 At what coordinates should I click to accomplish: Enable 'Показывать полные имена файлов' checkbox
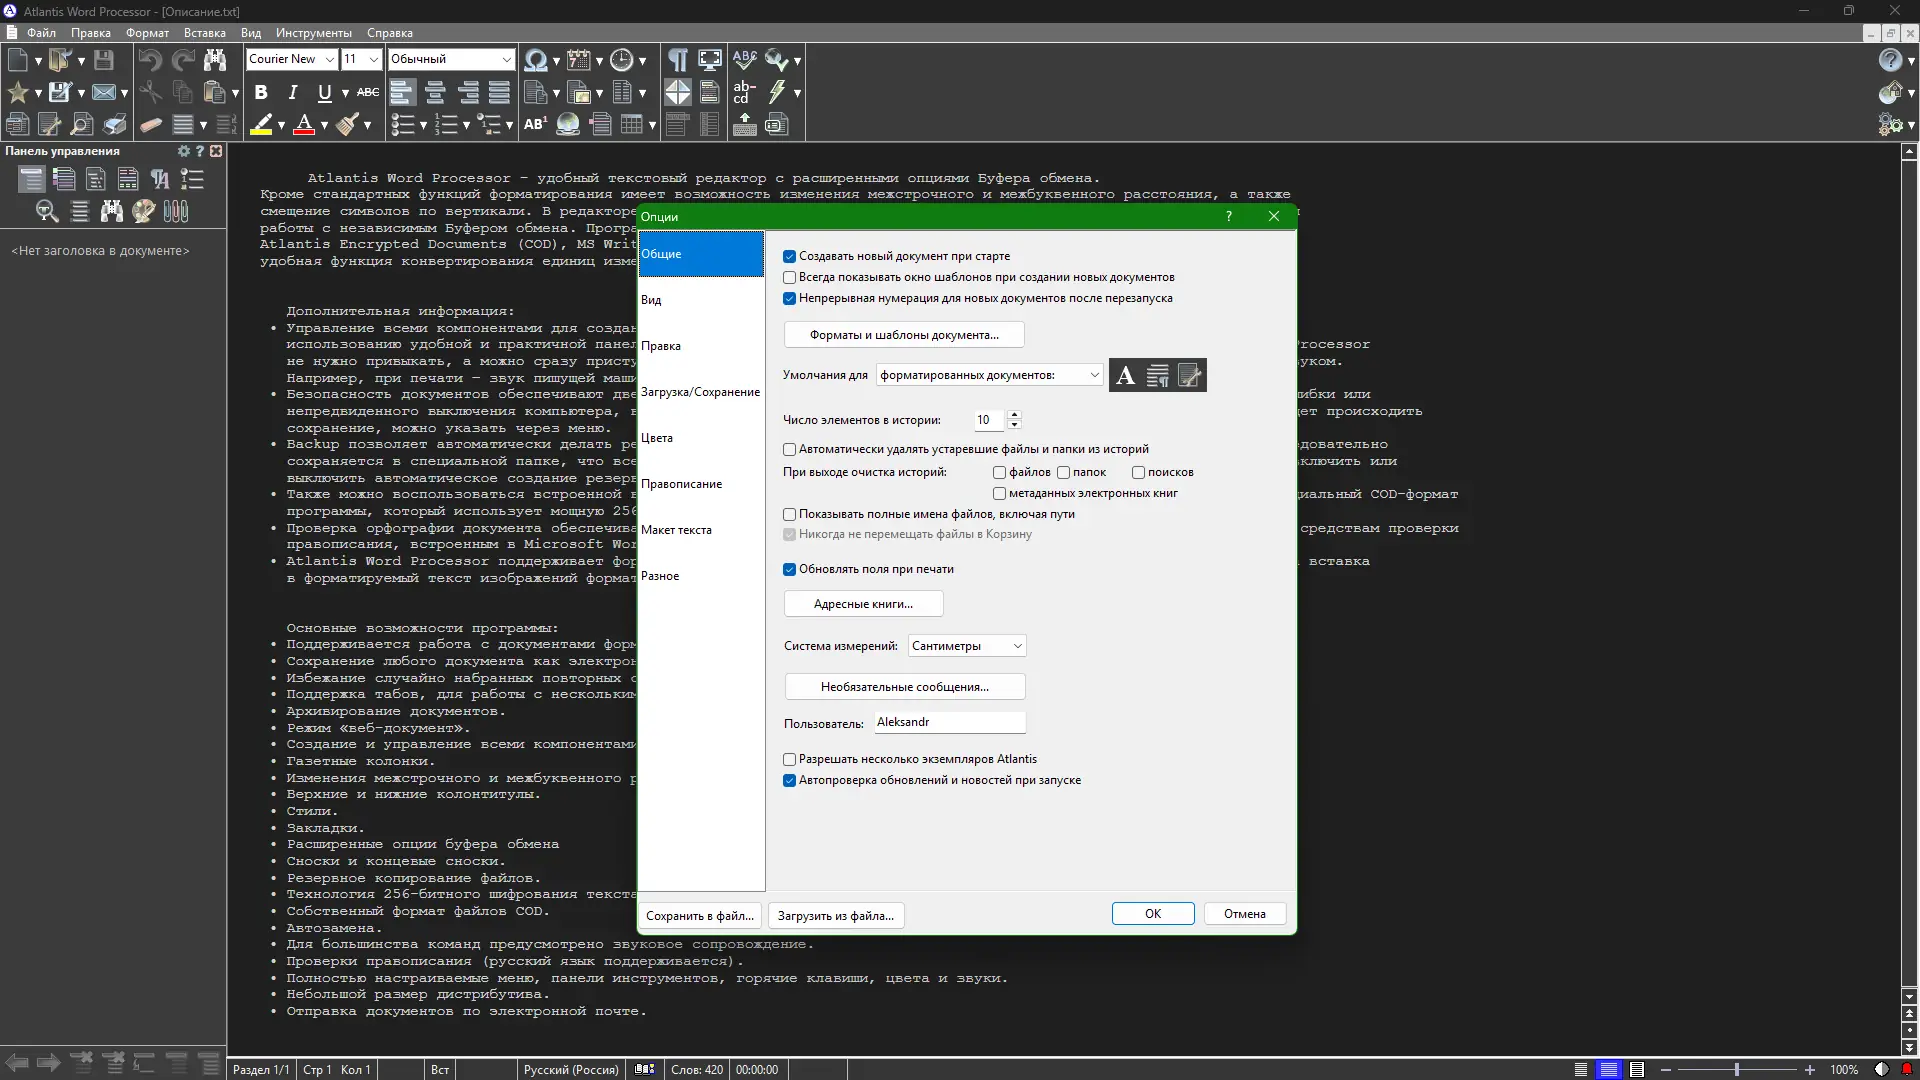[x=789, y=515]
